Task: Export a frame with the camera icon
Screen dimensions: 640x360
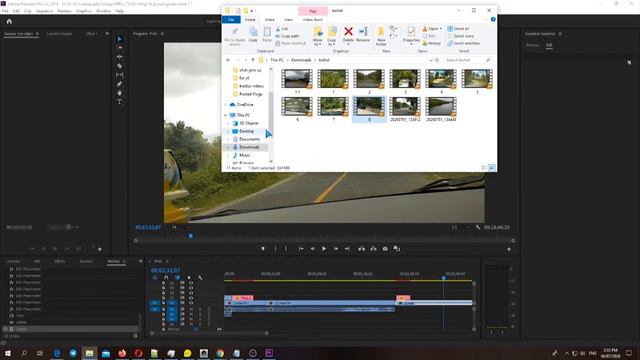Action: point(385,249)
